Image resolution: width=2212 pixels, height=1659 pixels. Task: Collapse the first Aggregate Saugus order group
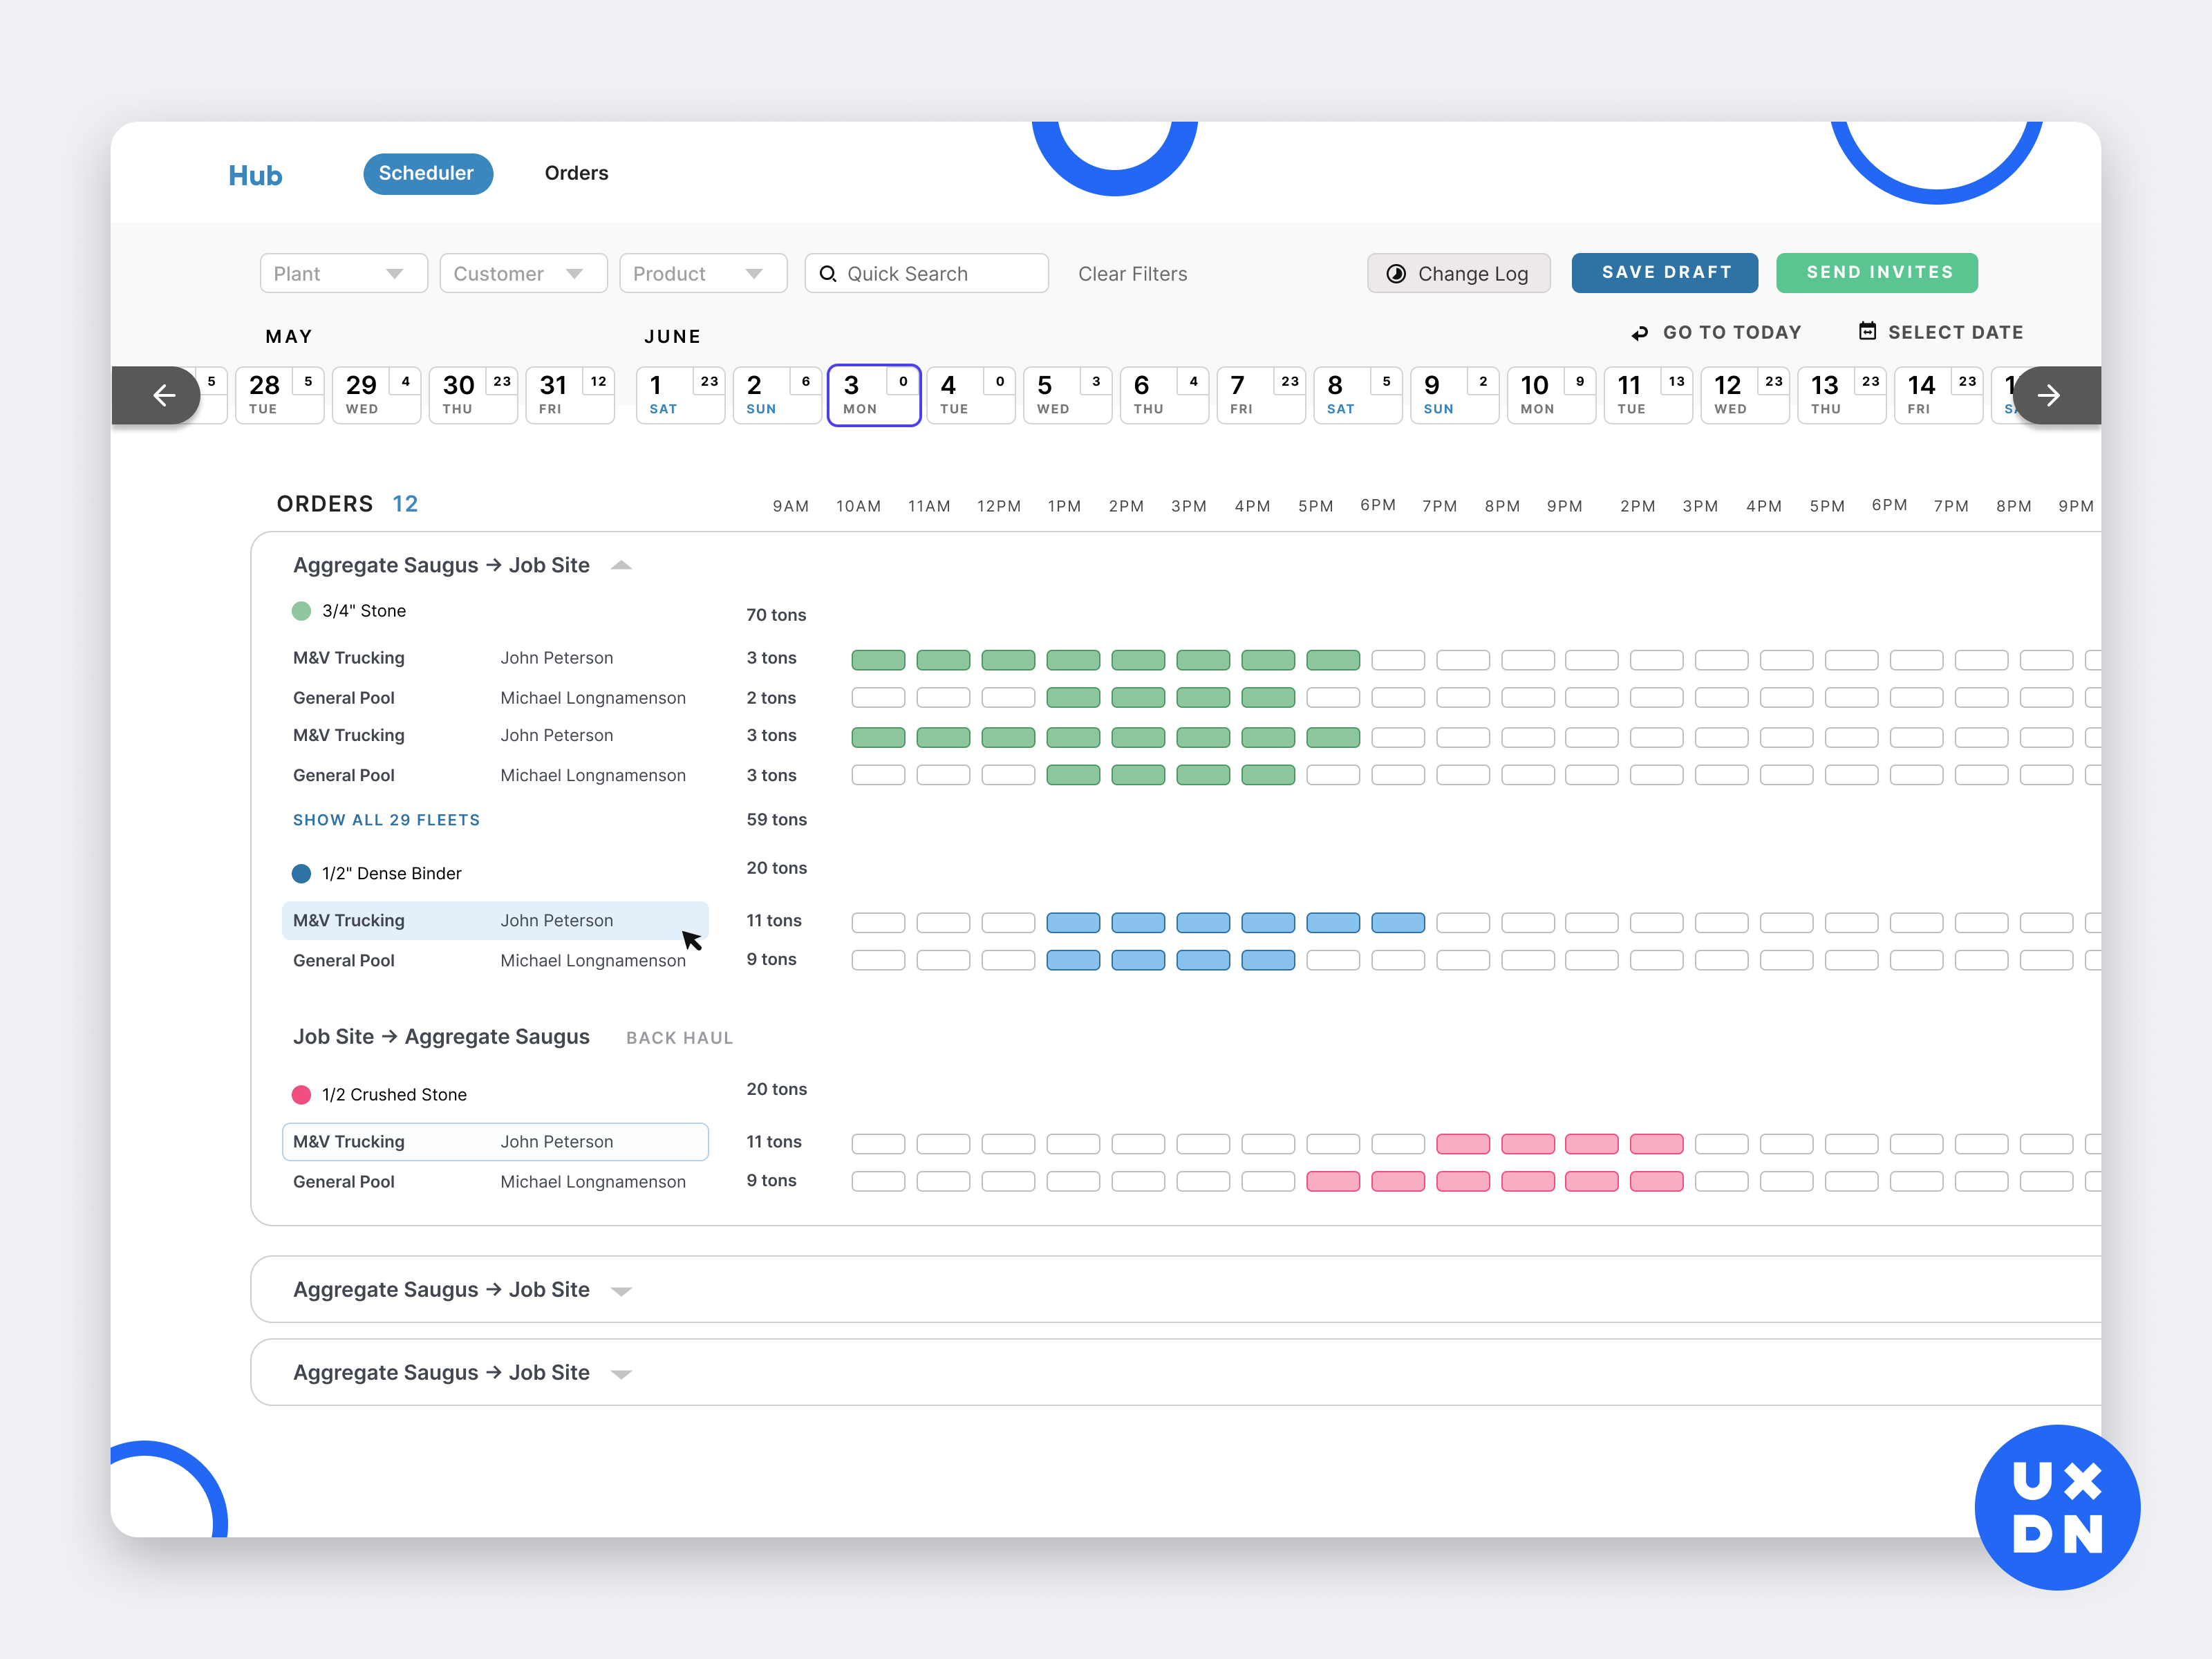pos(622,565)
